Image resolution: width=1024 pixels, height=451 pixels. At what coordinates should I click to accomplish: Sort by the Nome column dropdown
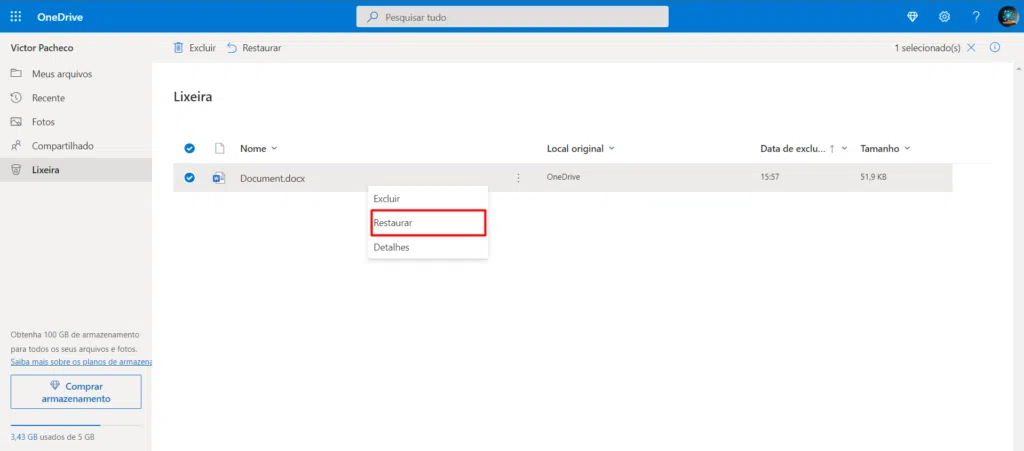259,148
